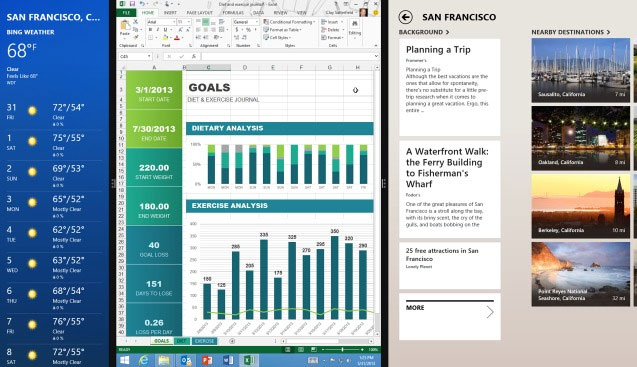Switch to the EXERCISE sheet tab
This screenshot has width=637, height=367.
coord(204,341)
